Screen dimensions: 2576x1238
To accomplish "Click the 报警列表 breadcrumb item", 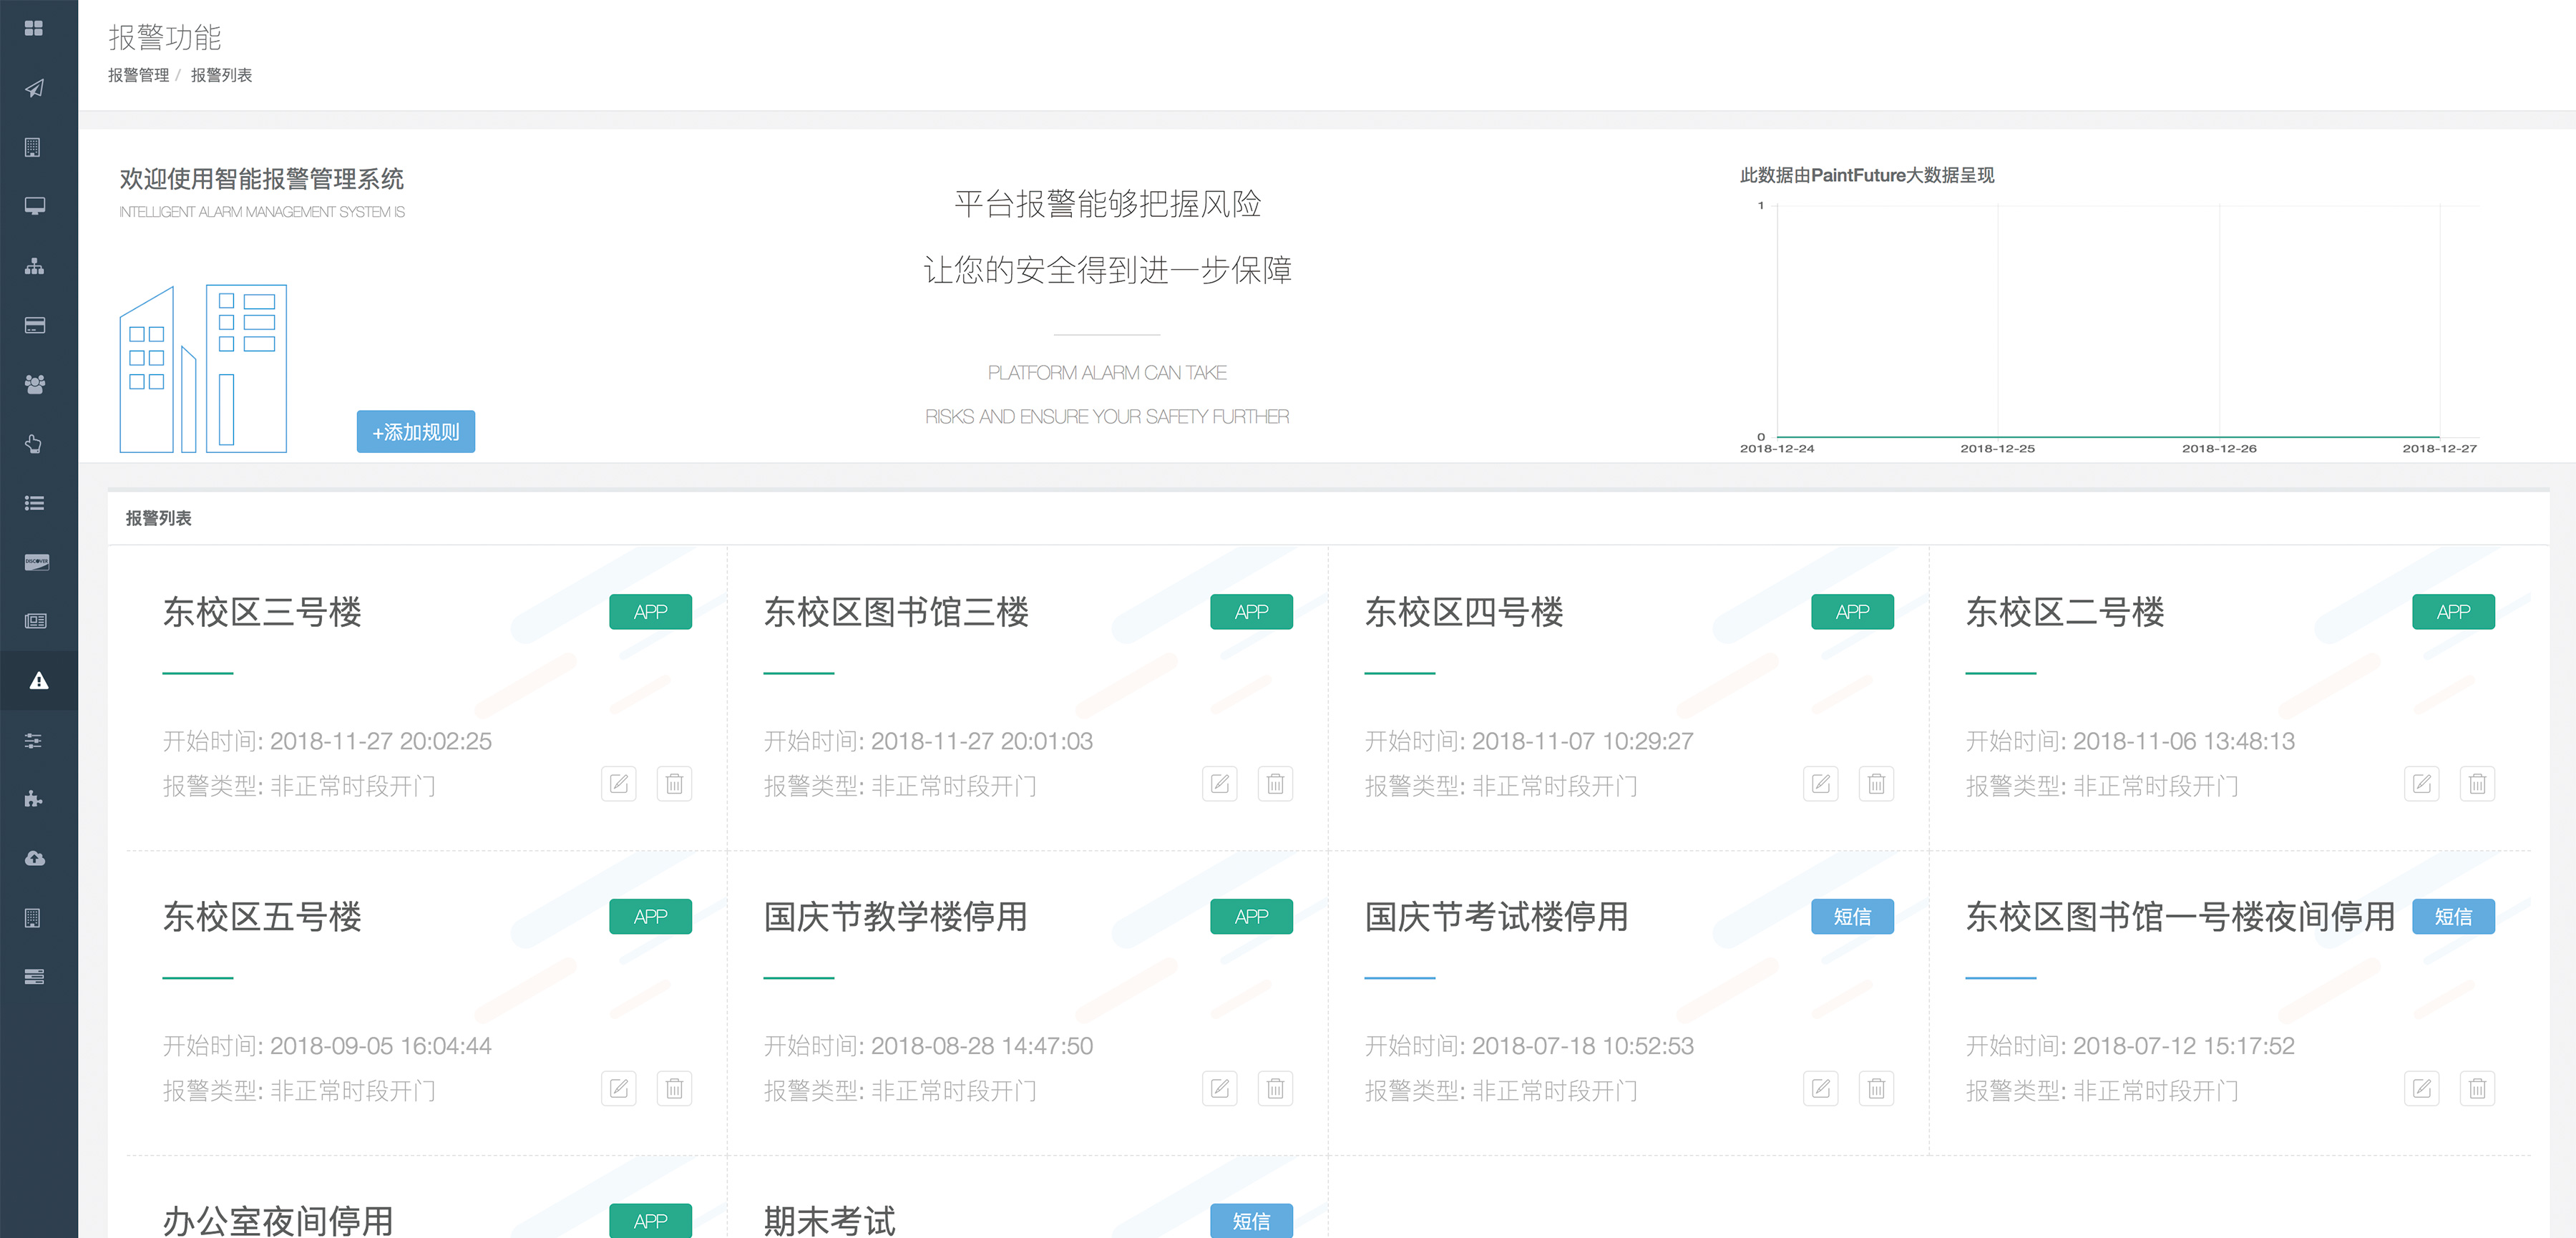I will pos(221,75).
